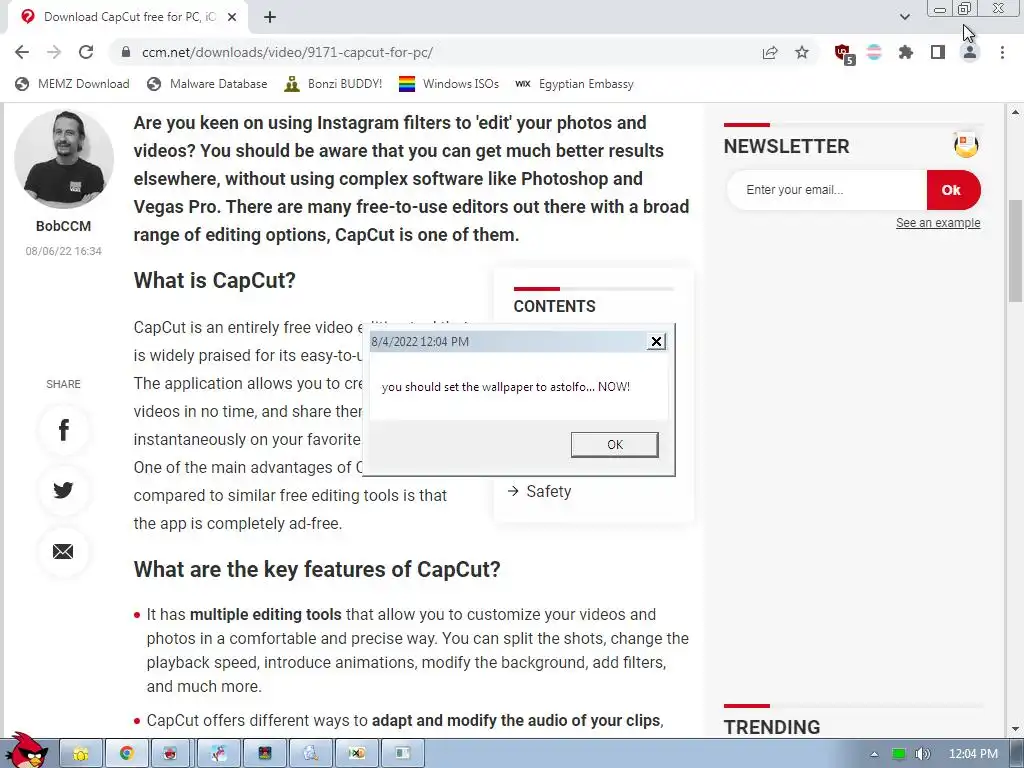This screenshot has width=1024, height=768.
Task: Bookmark this page with the star
Action: (802, 52)
